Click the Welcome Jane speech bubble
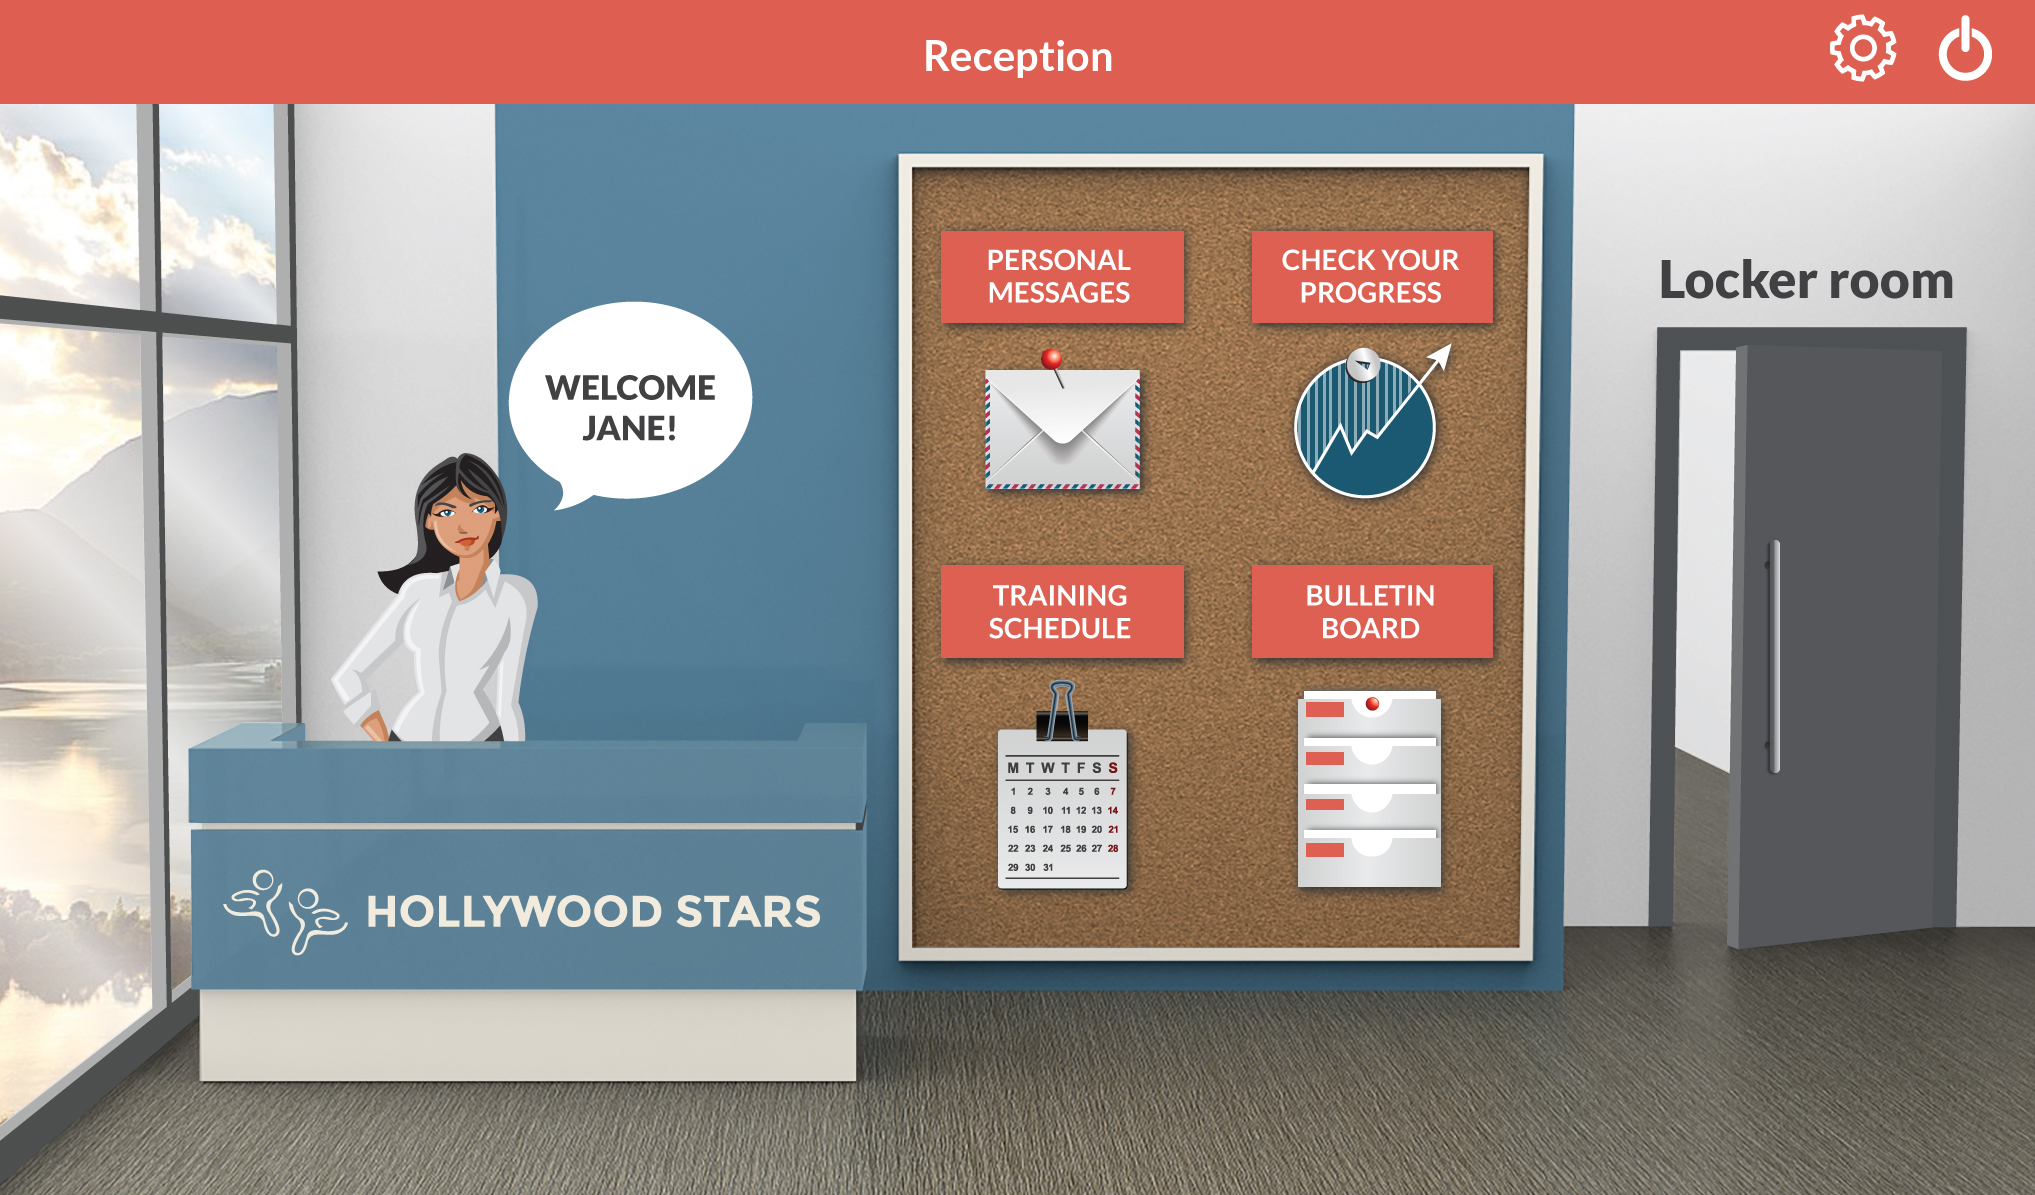Viewport: 2035px width, 1195px height. tap(630, 405)
